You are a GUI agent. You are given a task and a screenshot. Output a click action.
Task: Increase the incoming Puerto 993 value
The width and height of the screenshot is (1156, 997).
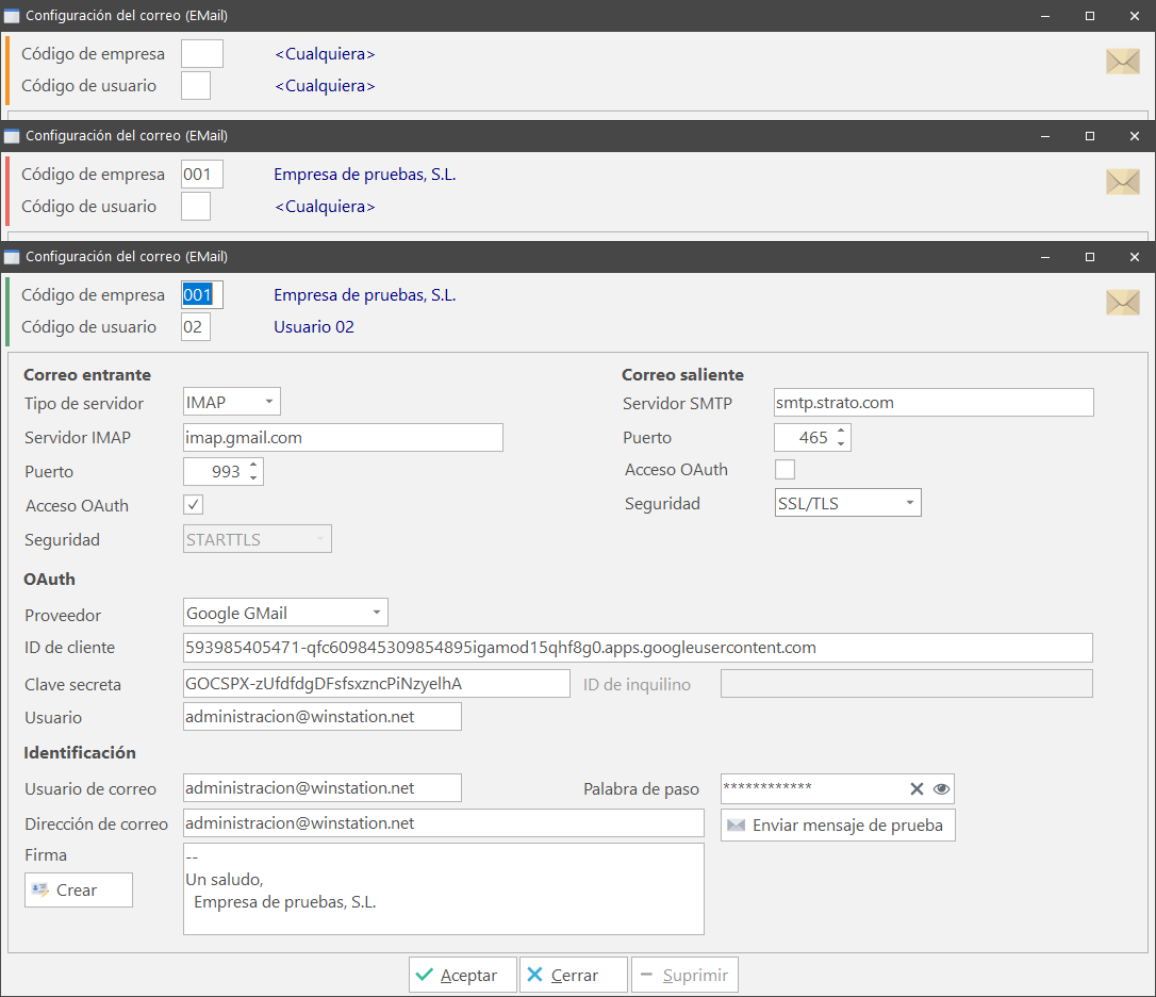point(254,465)
